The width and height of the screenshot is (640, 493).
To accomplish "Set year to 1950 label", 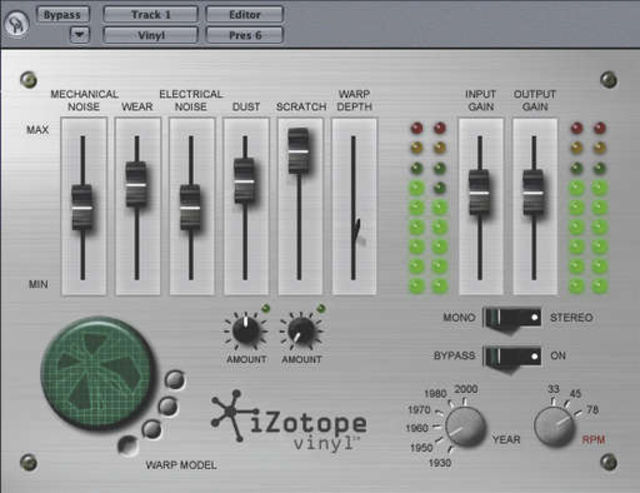I will tap(421, 447).
